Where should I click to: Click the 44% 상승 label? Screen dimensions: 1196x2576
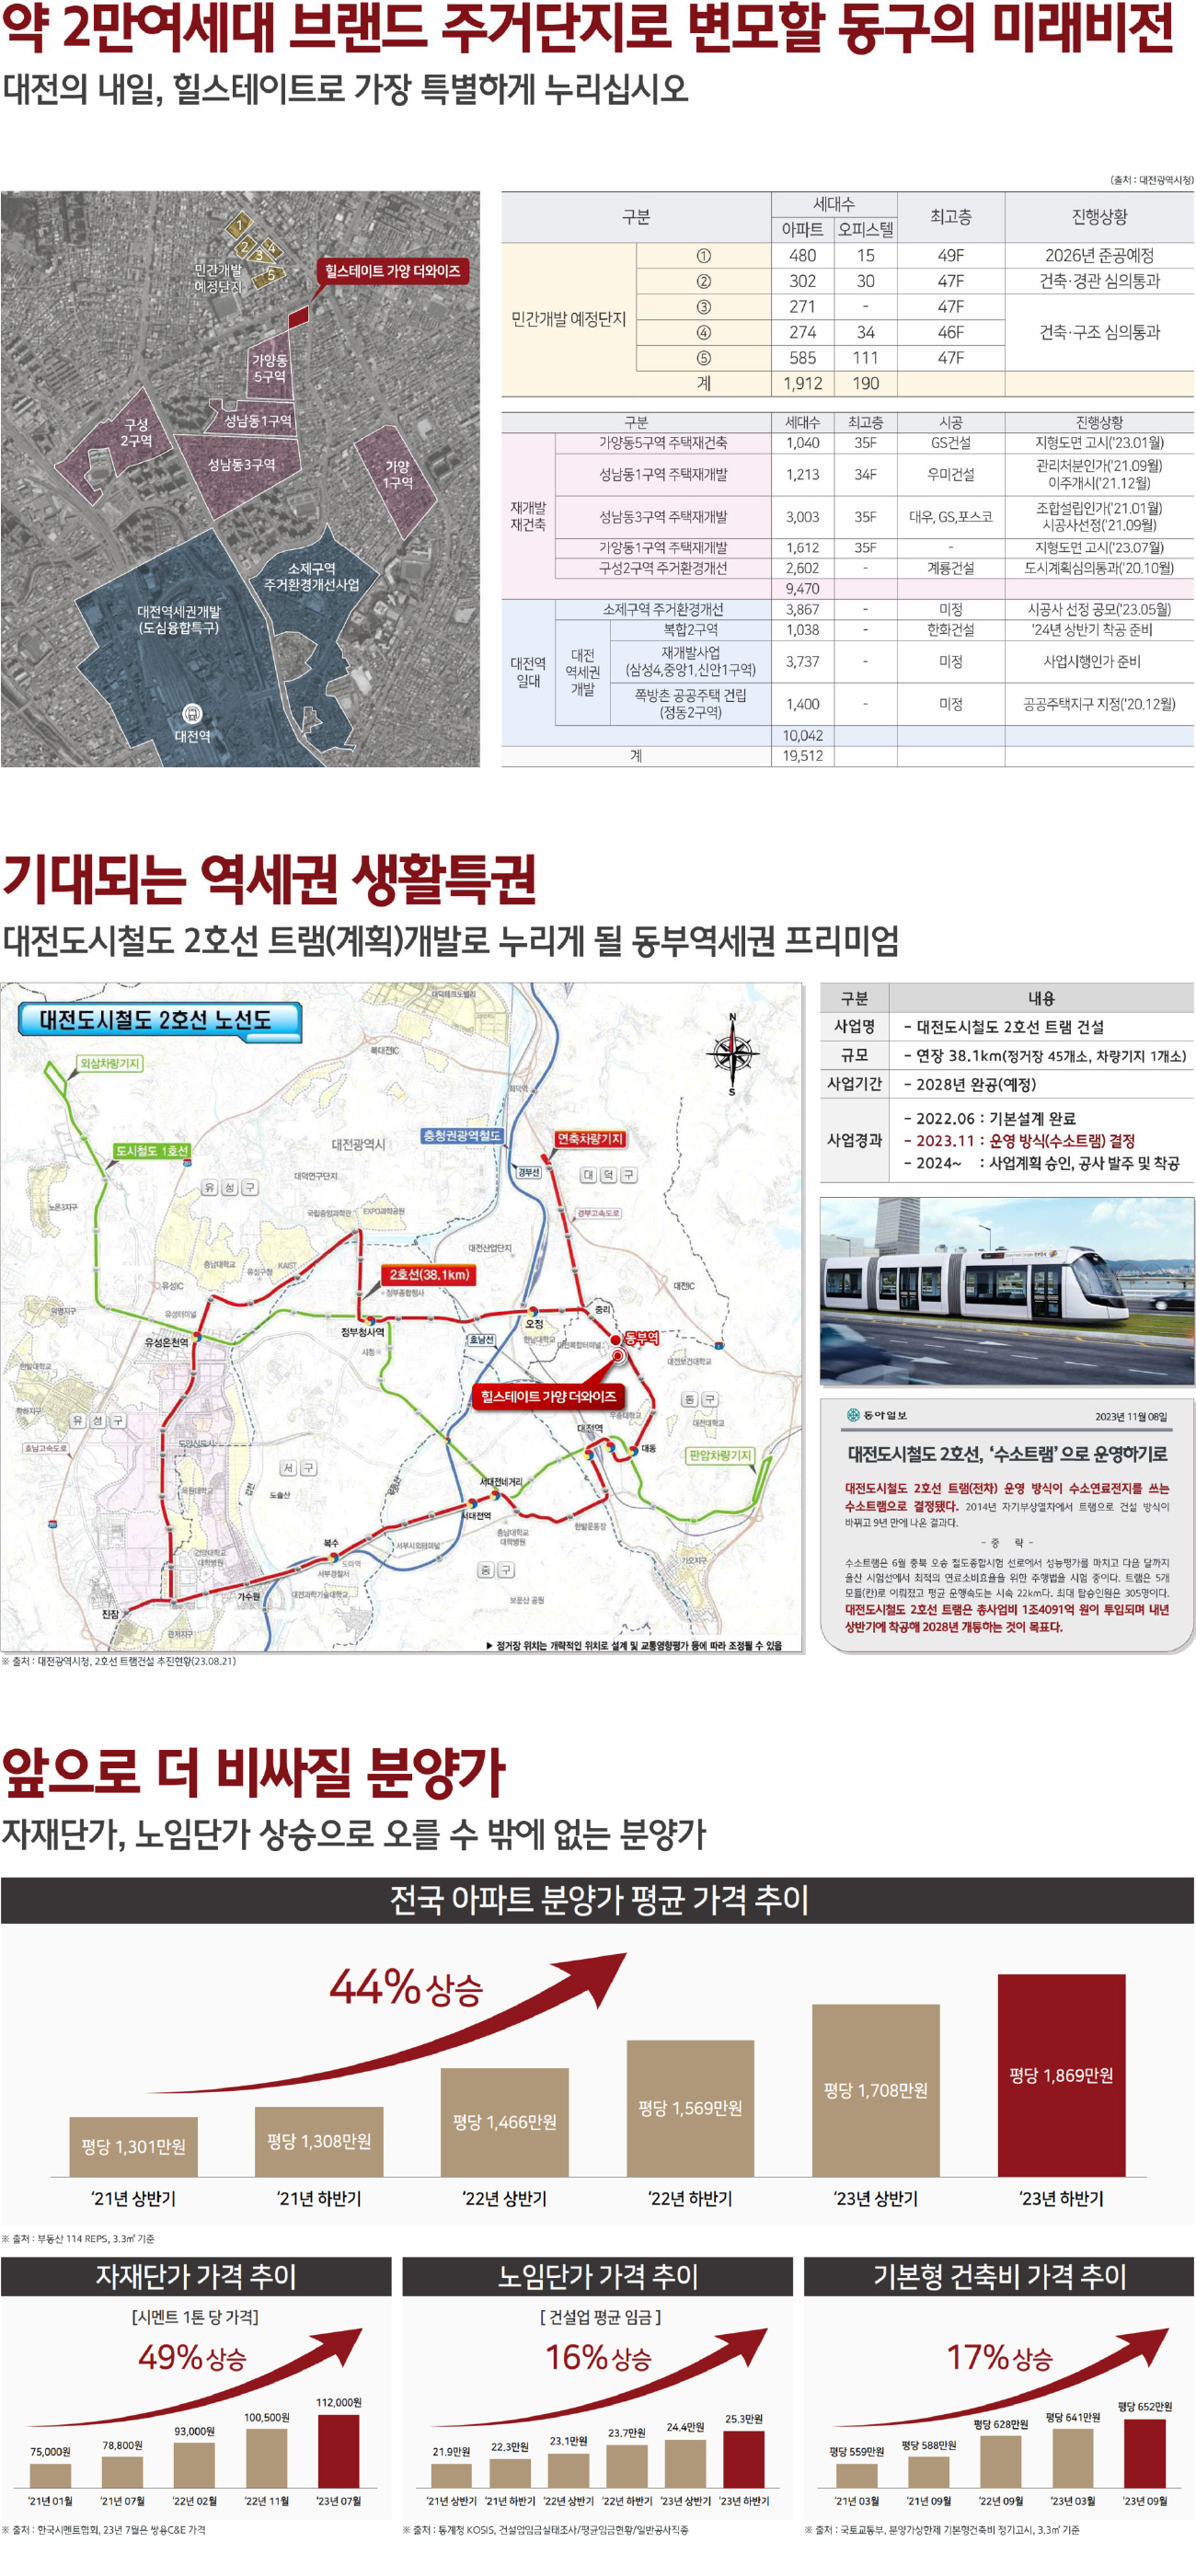[406, 1987]
